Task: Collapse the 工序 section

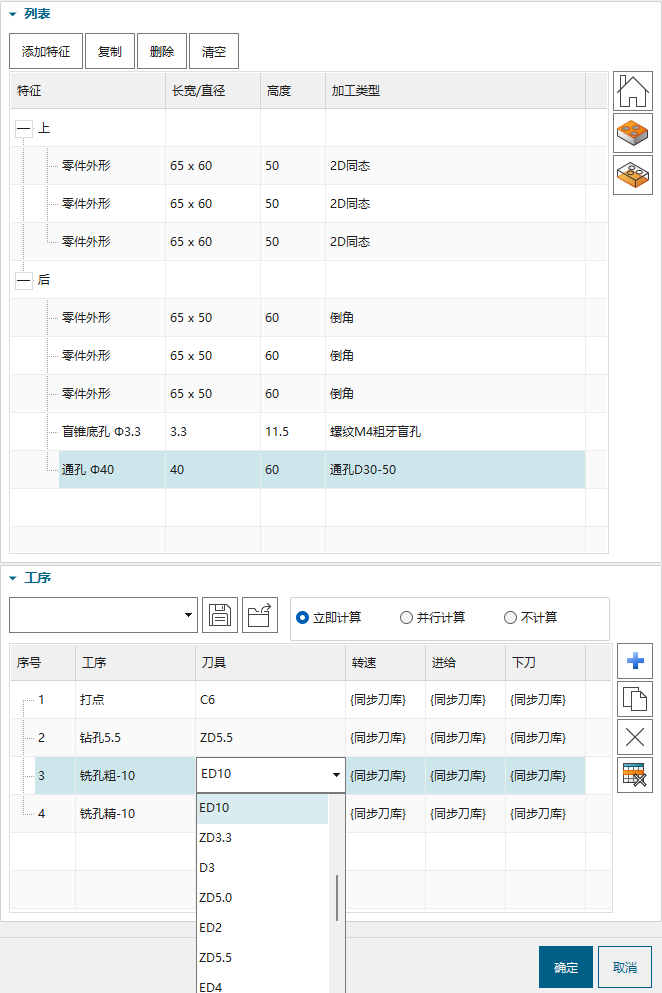Action: click(x=13, y=578)
